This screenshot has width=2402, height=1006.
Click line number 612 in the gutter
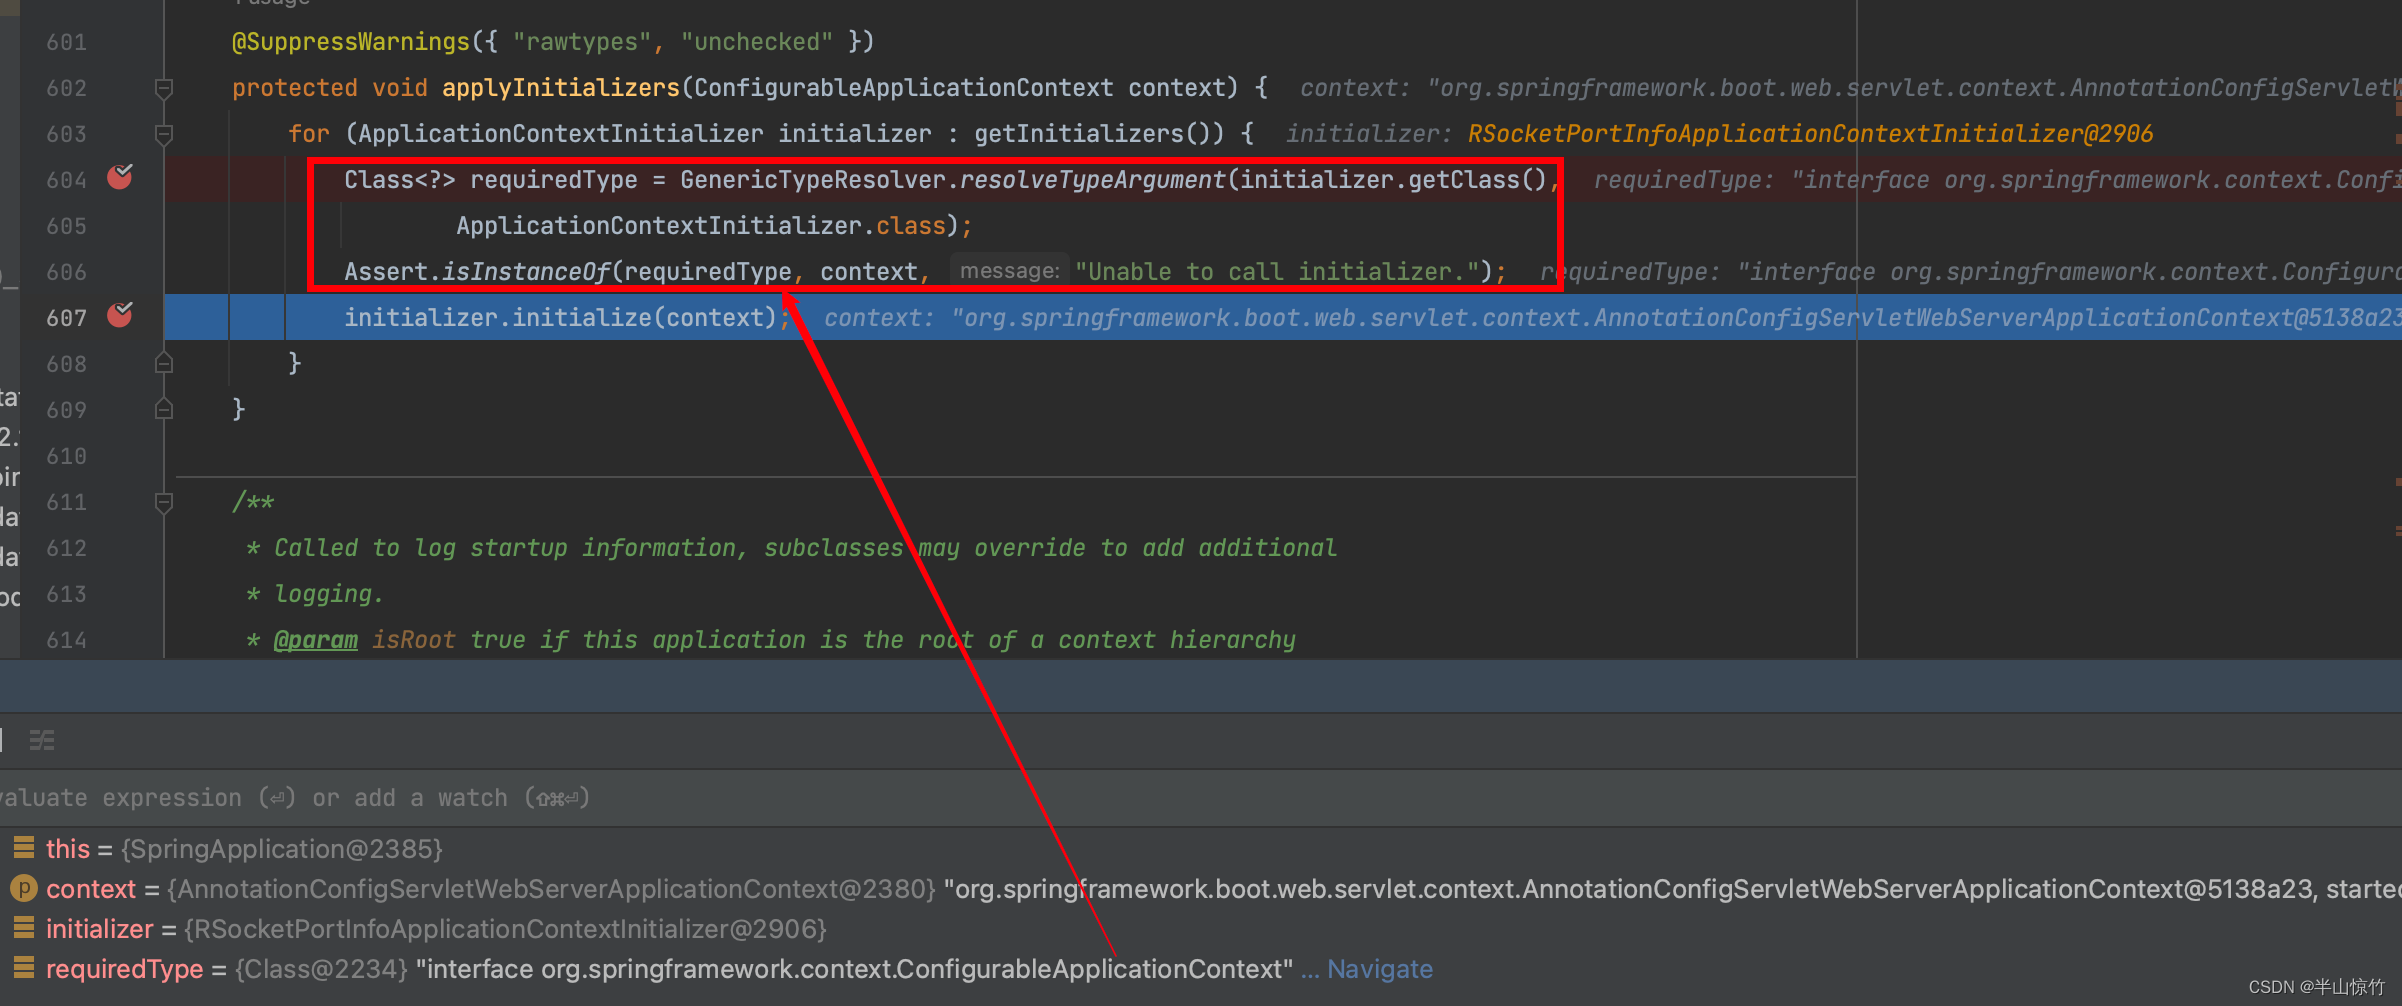(x=66, y=548)
